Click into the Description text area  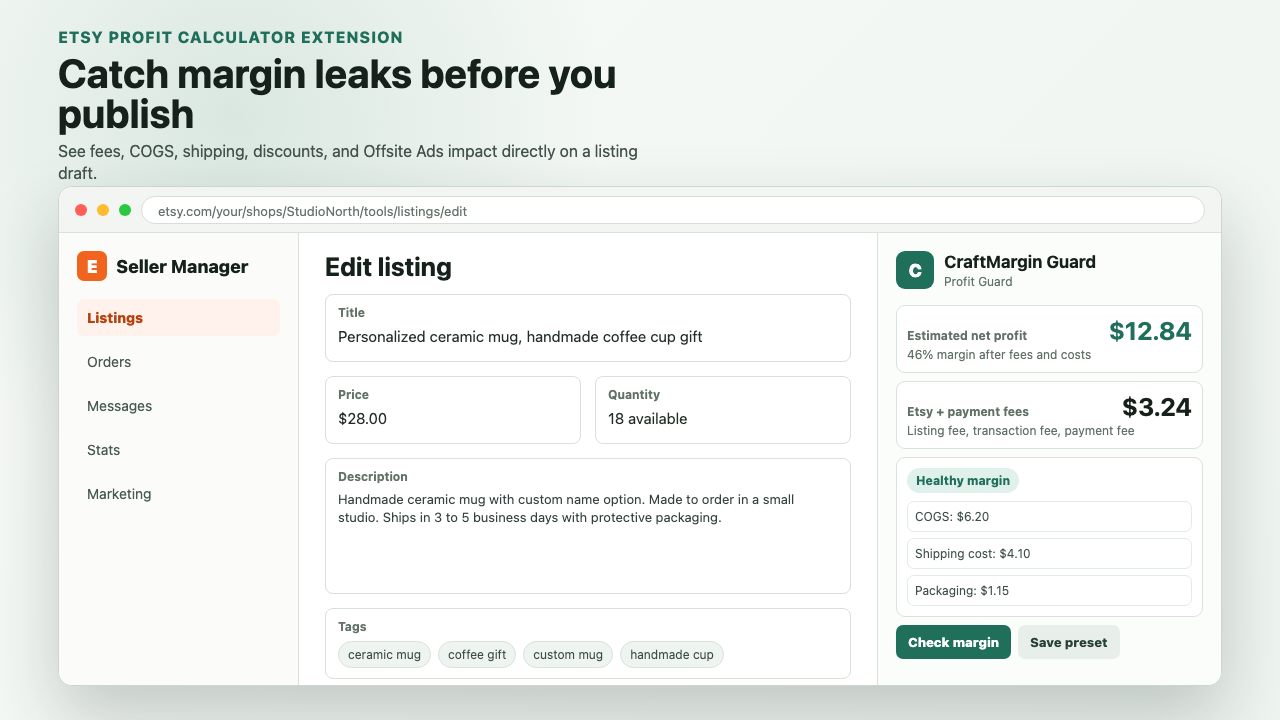pos(588,526)
